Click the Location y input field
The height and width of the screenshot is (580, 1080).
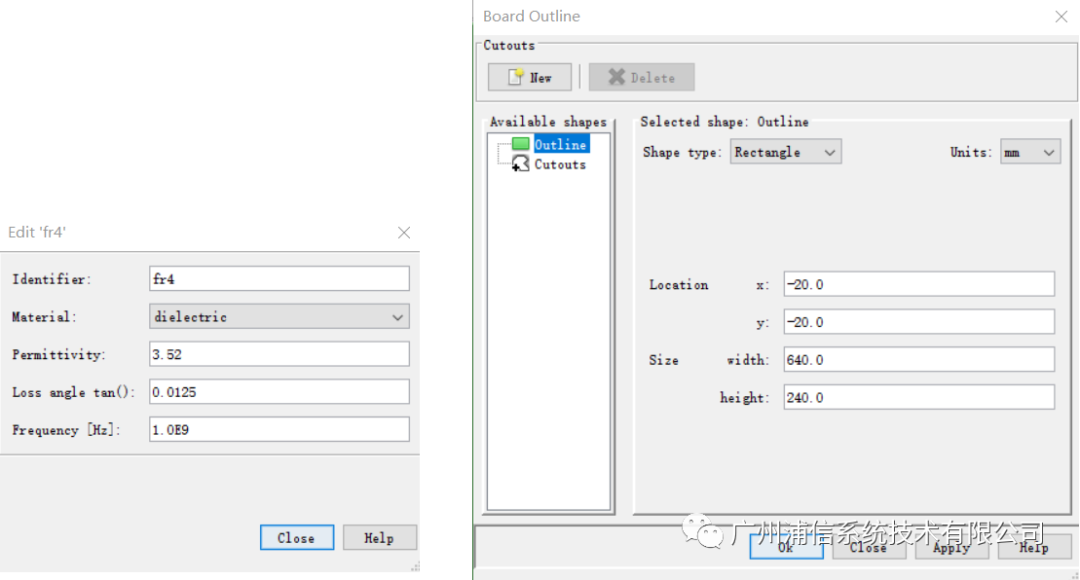[918, 322]
